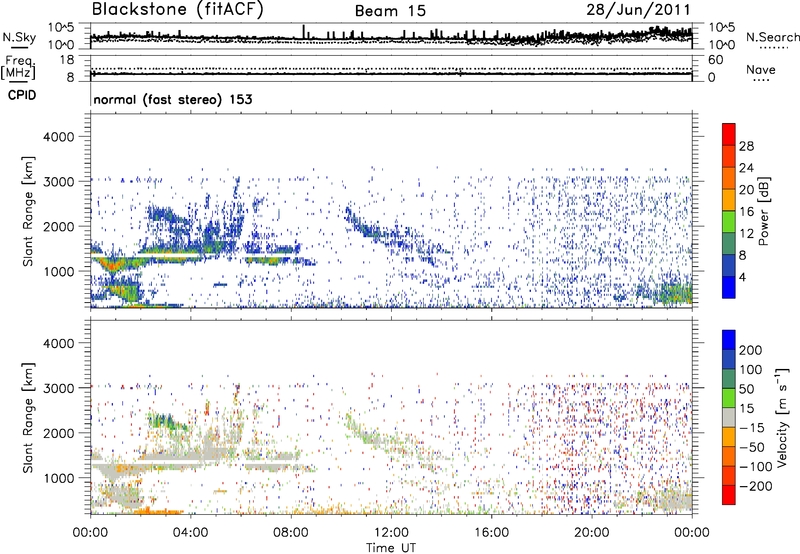Click the velocity panel 'Slant Range [km]' label
Screen dimensions: 800x554
point(28,418)
